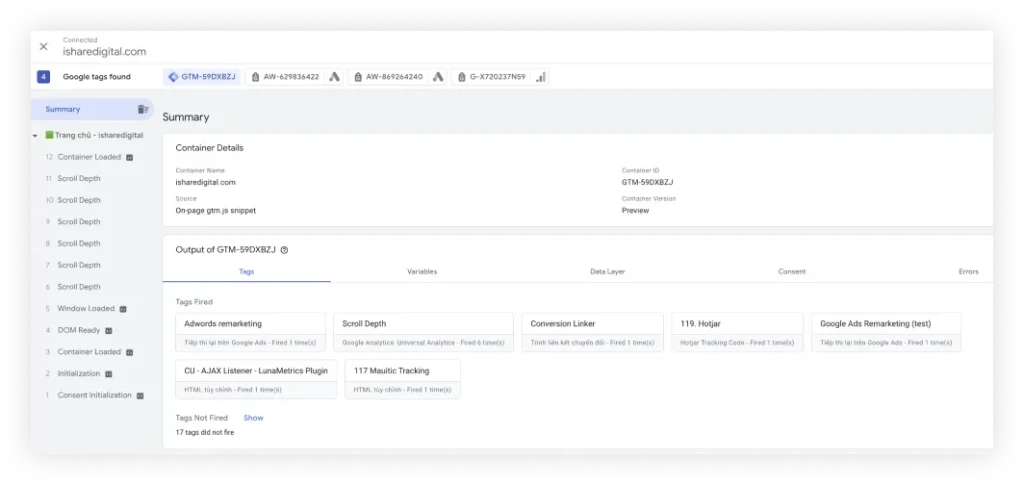The image size is (1024, 485).
Task: Click the API icon beside Initialization event
Action: [108, 373]
